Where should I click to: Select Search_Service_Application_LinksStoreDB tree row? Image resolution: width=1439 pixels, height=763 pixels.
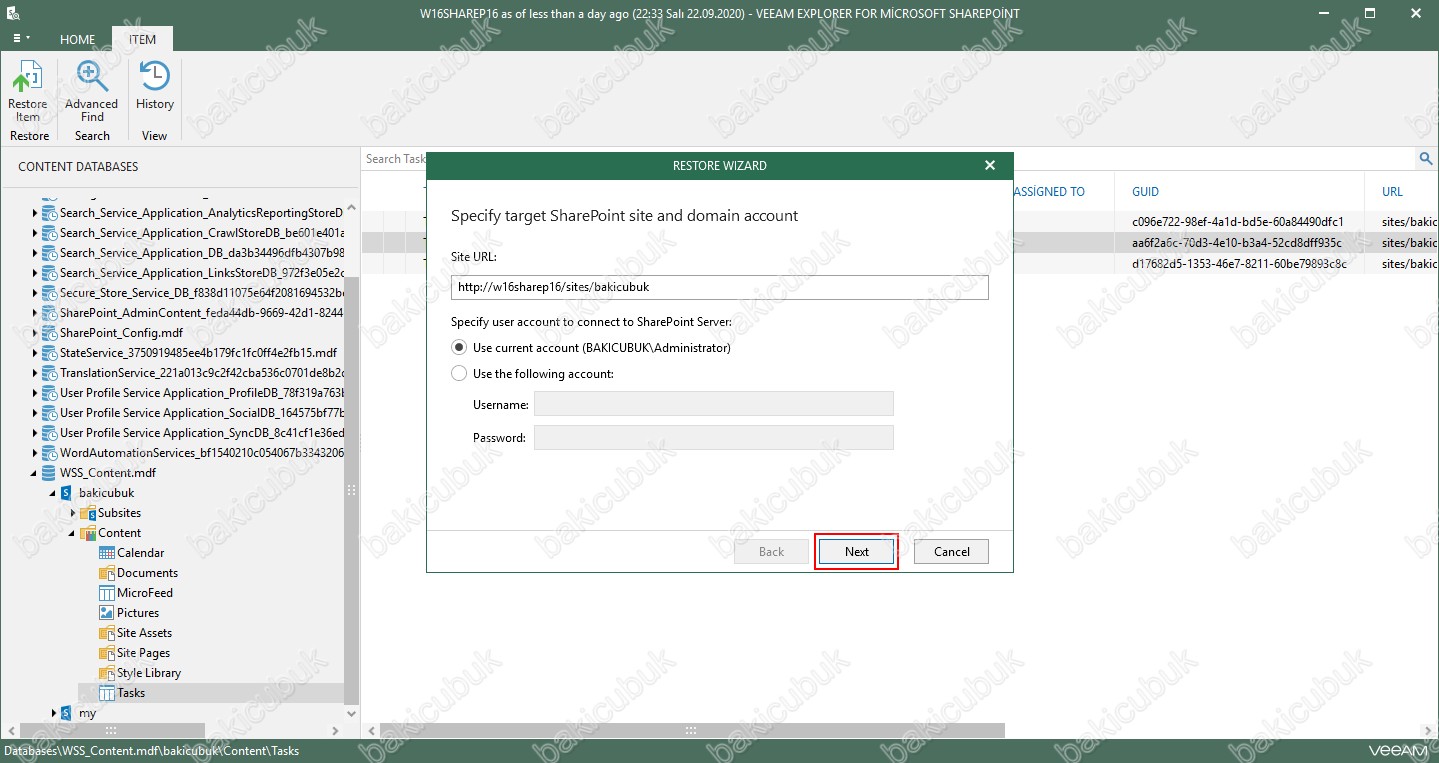201,273
